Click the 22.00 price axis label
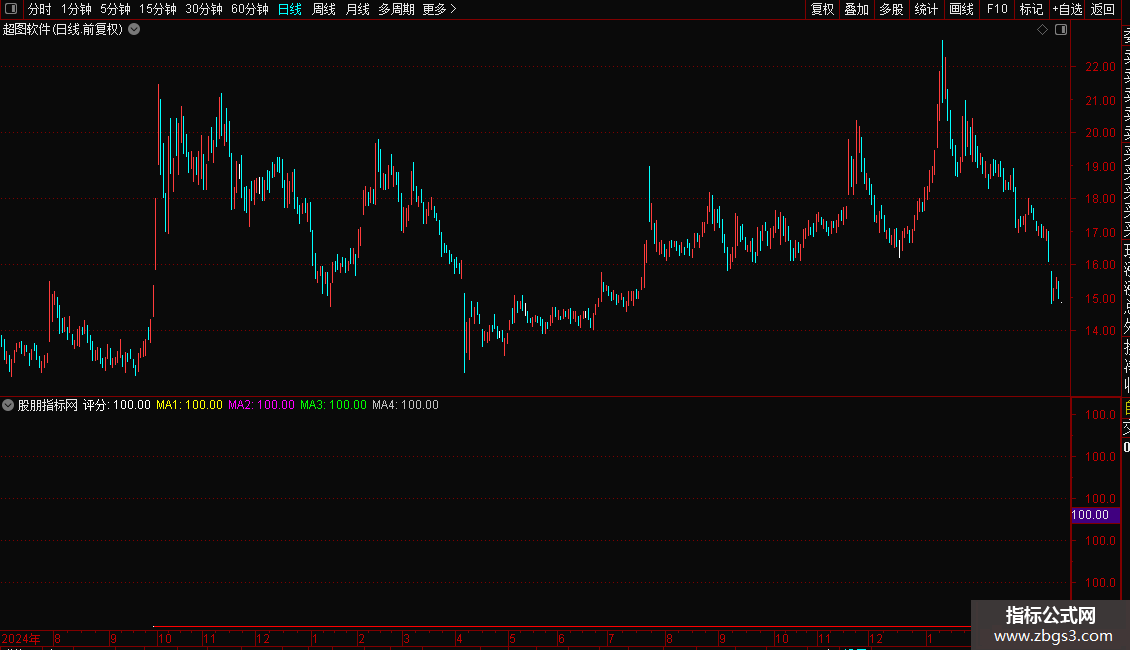1130x650 pixels. (x=1100, y=66)
